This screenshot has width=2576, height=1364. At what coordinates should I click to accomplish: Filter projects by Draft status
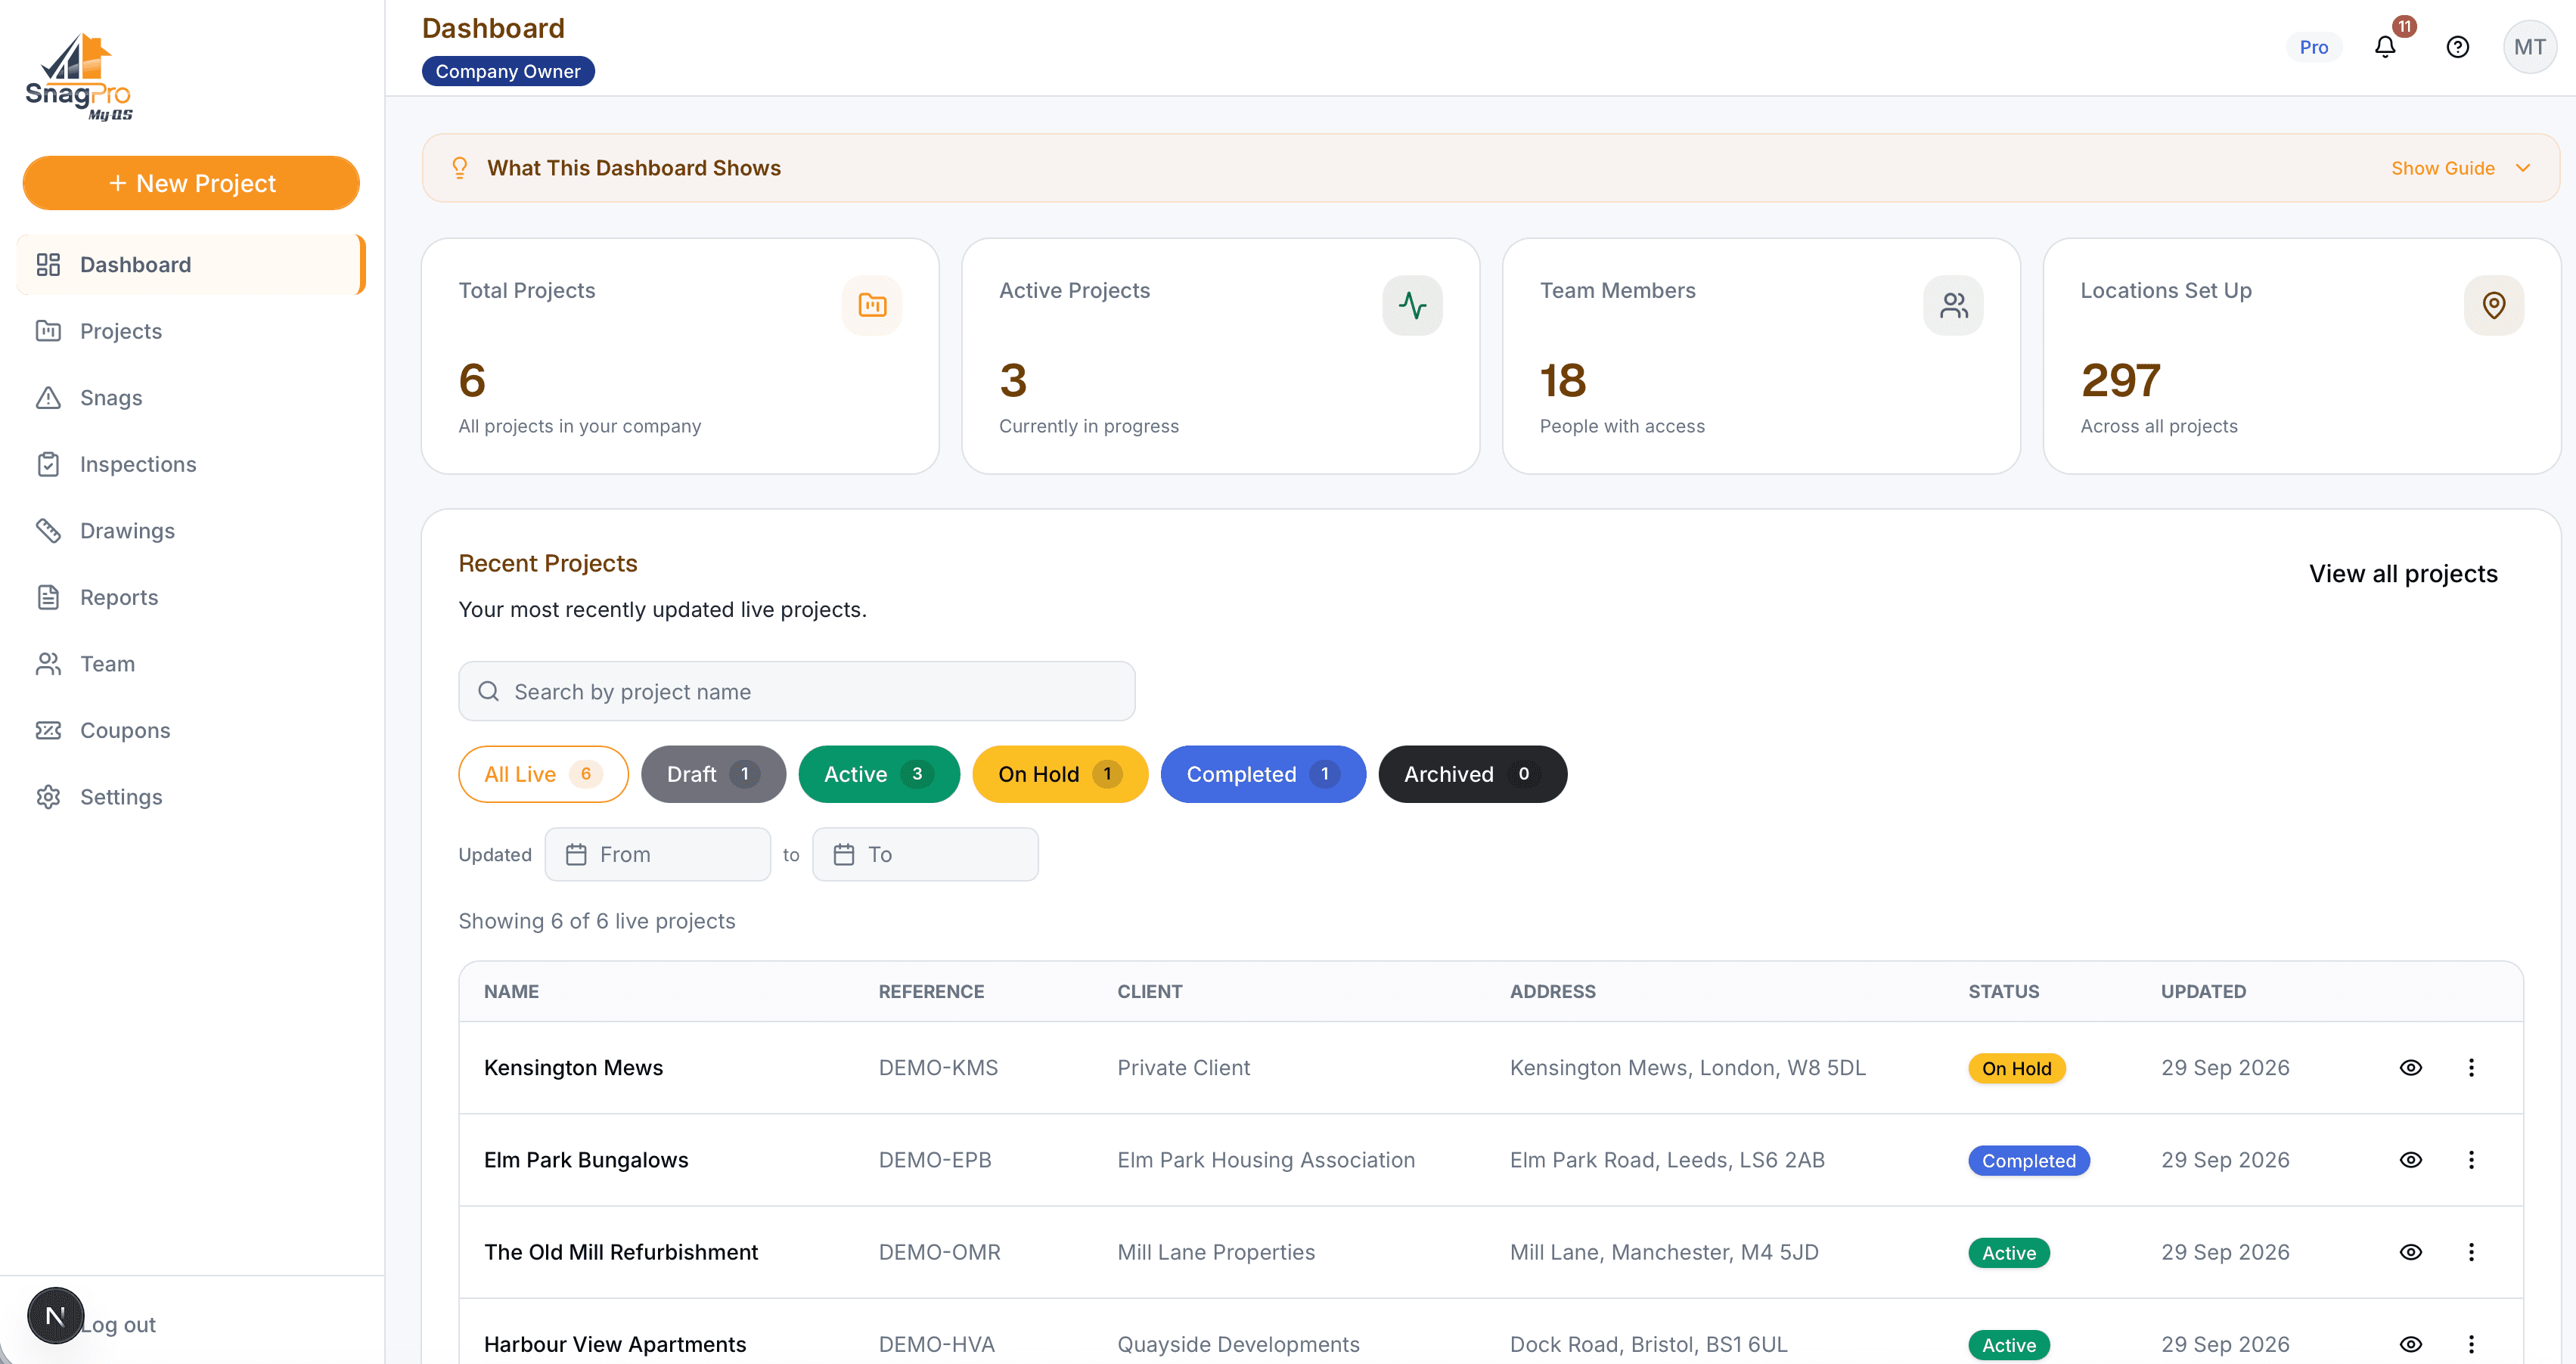pyautogui.click(x=713, y=774)
